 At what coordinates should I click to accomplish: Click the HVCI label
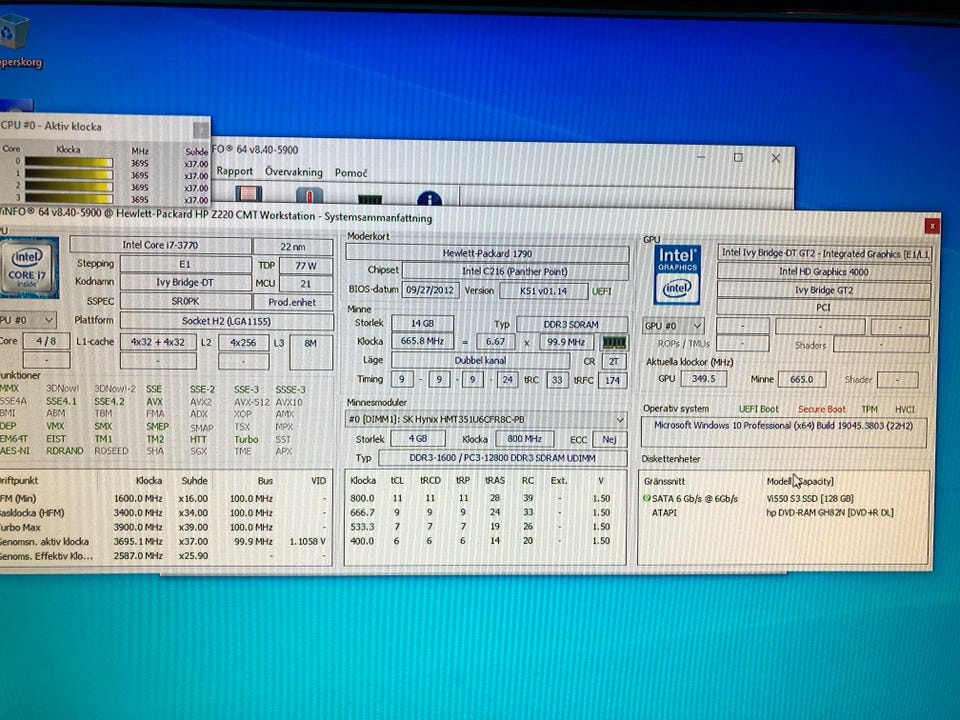(905, 409)
